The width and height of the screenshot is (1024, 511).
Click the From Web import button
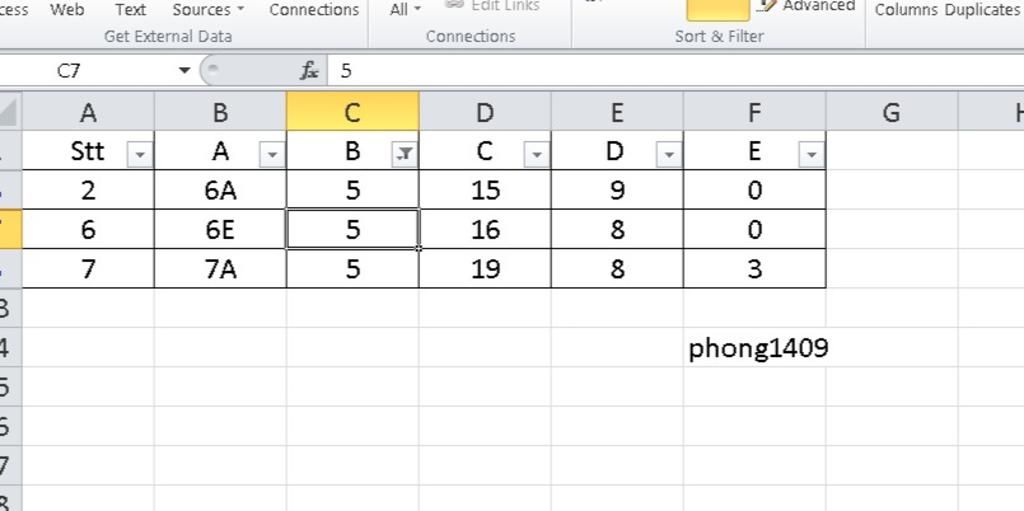(x=67, y=10)
